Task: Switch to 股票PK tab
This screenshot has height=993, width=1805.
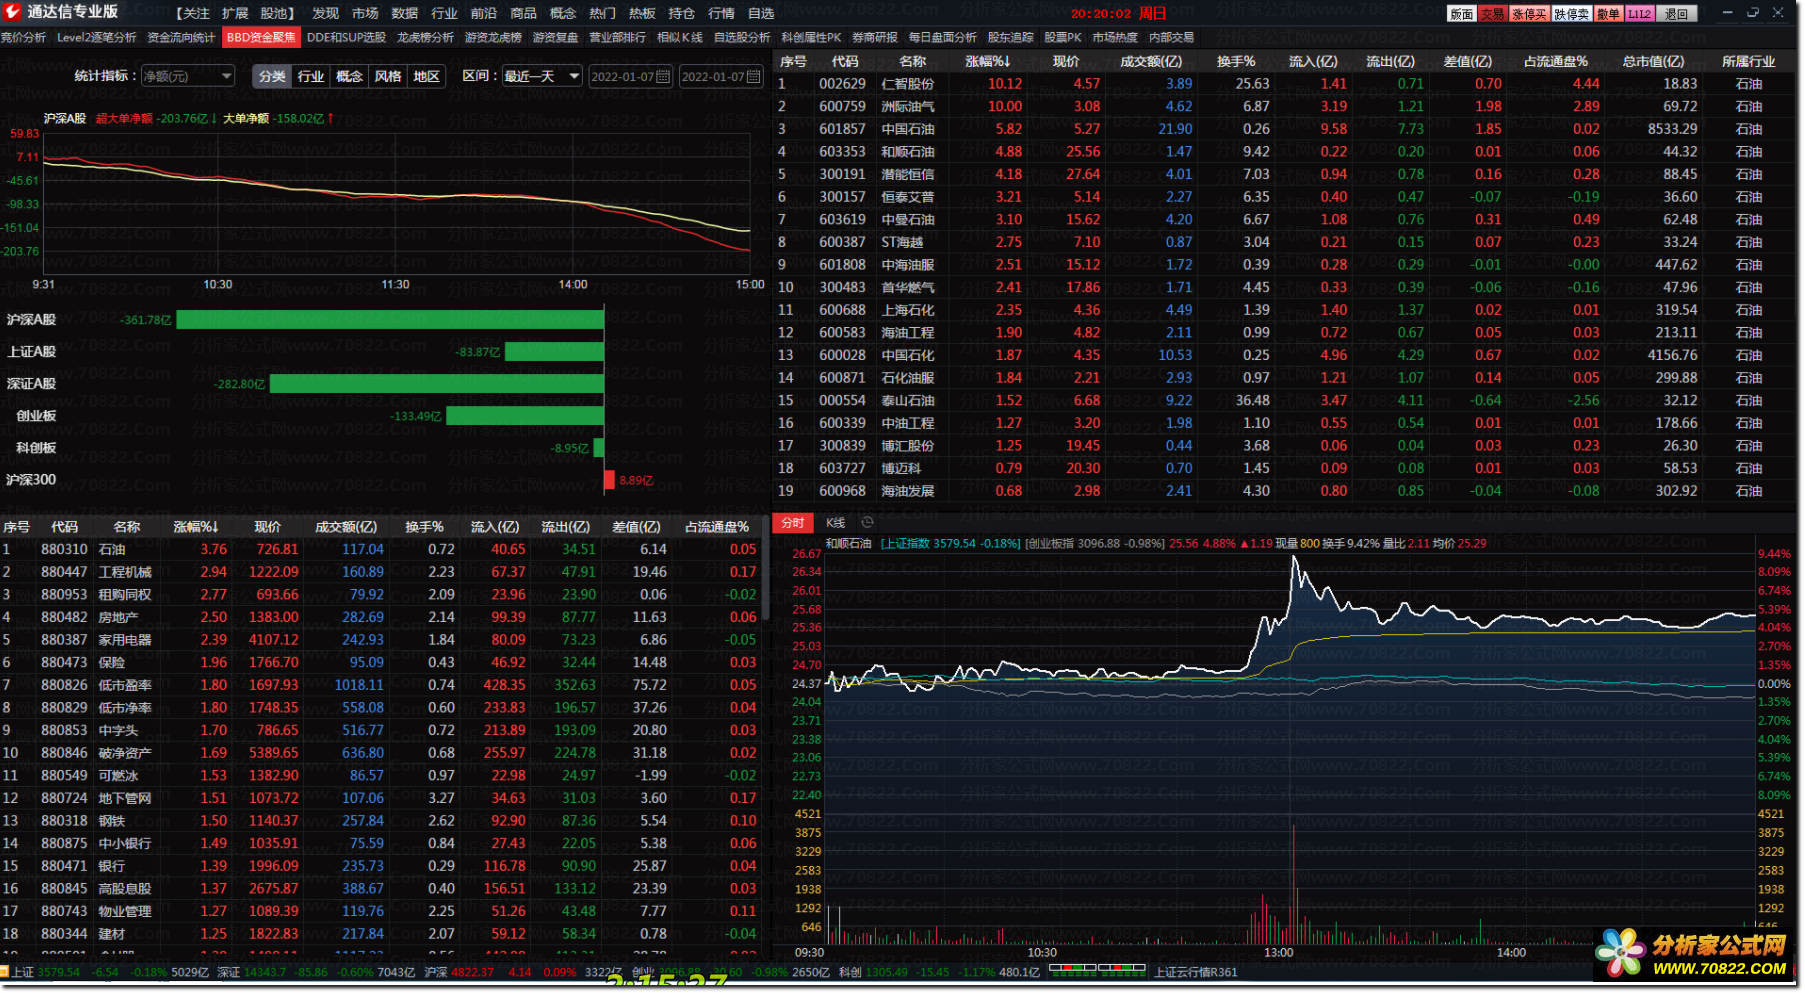Action: coord(1063,37)
